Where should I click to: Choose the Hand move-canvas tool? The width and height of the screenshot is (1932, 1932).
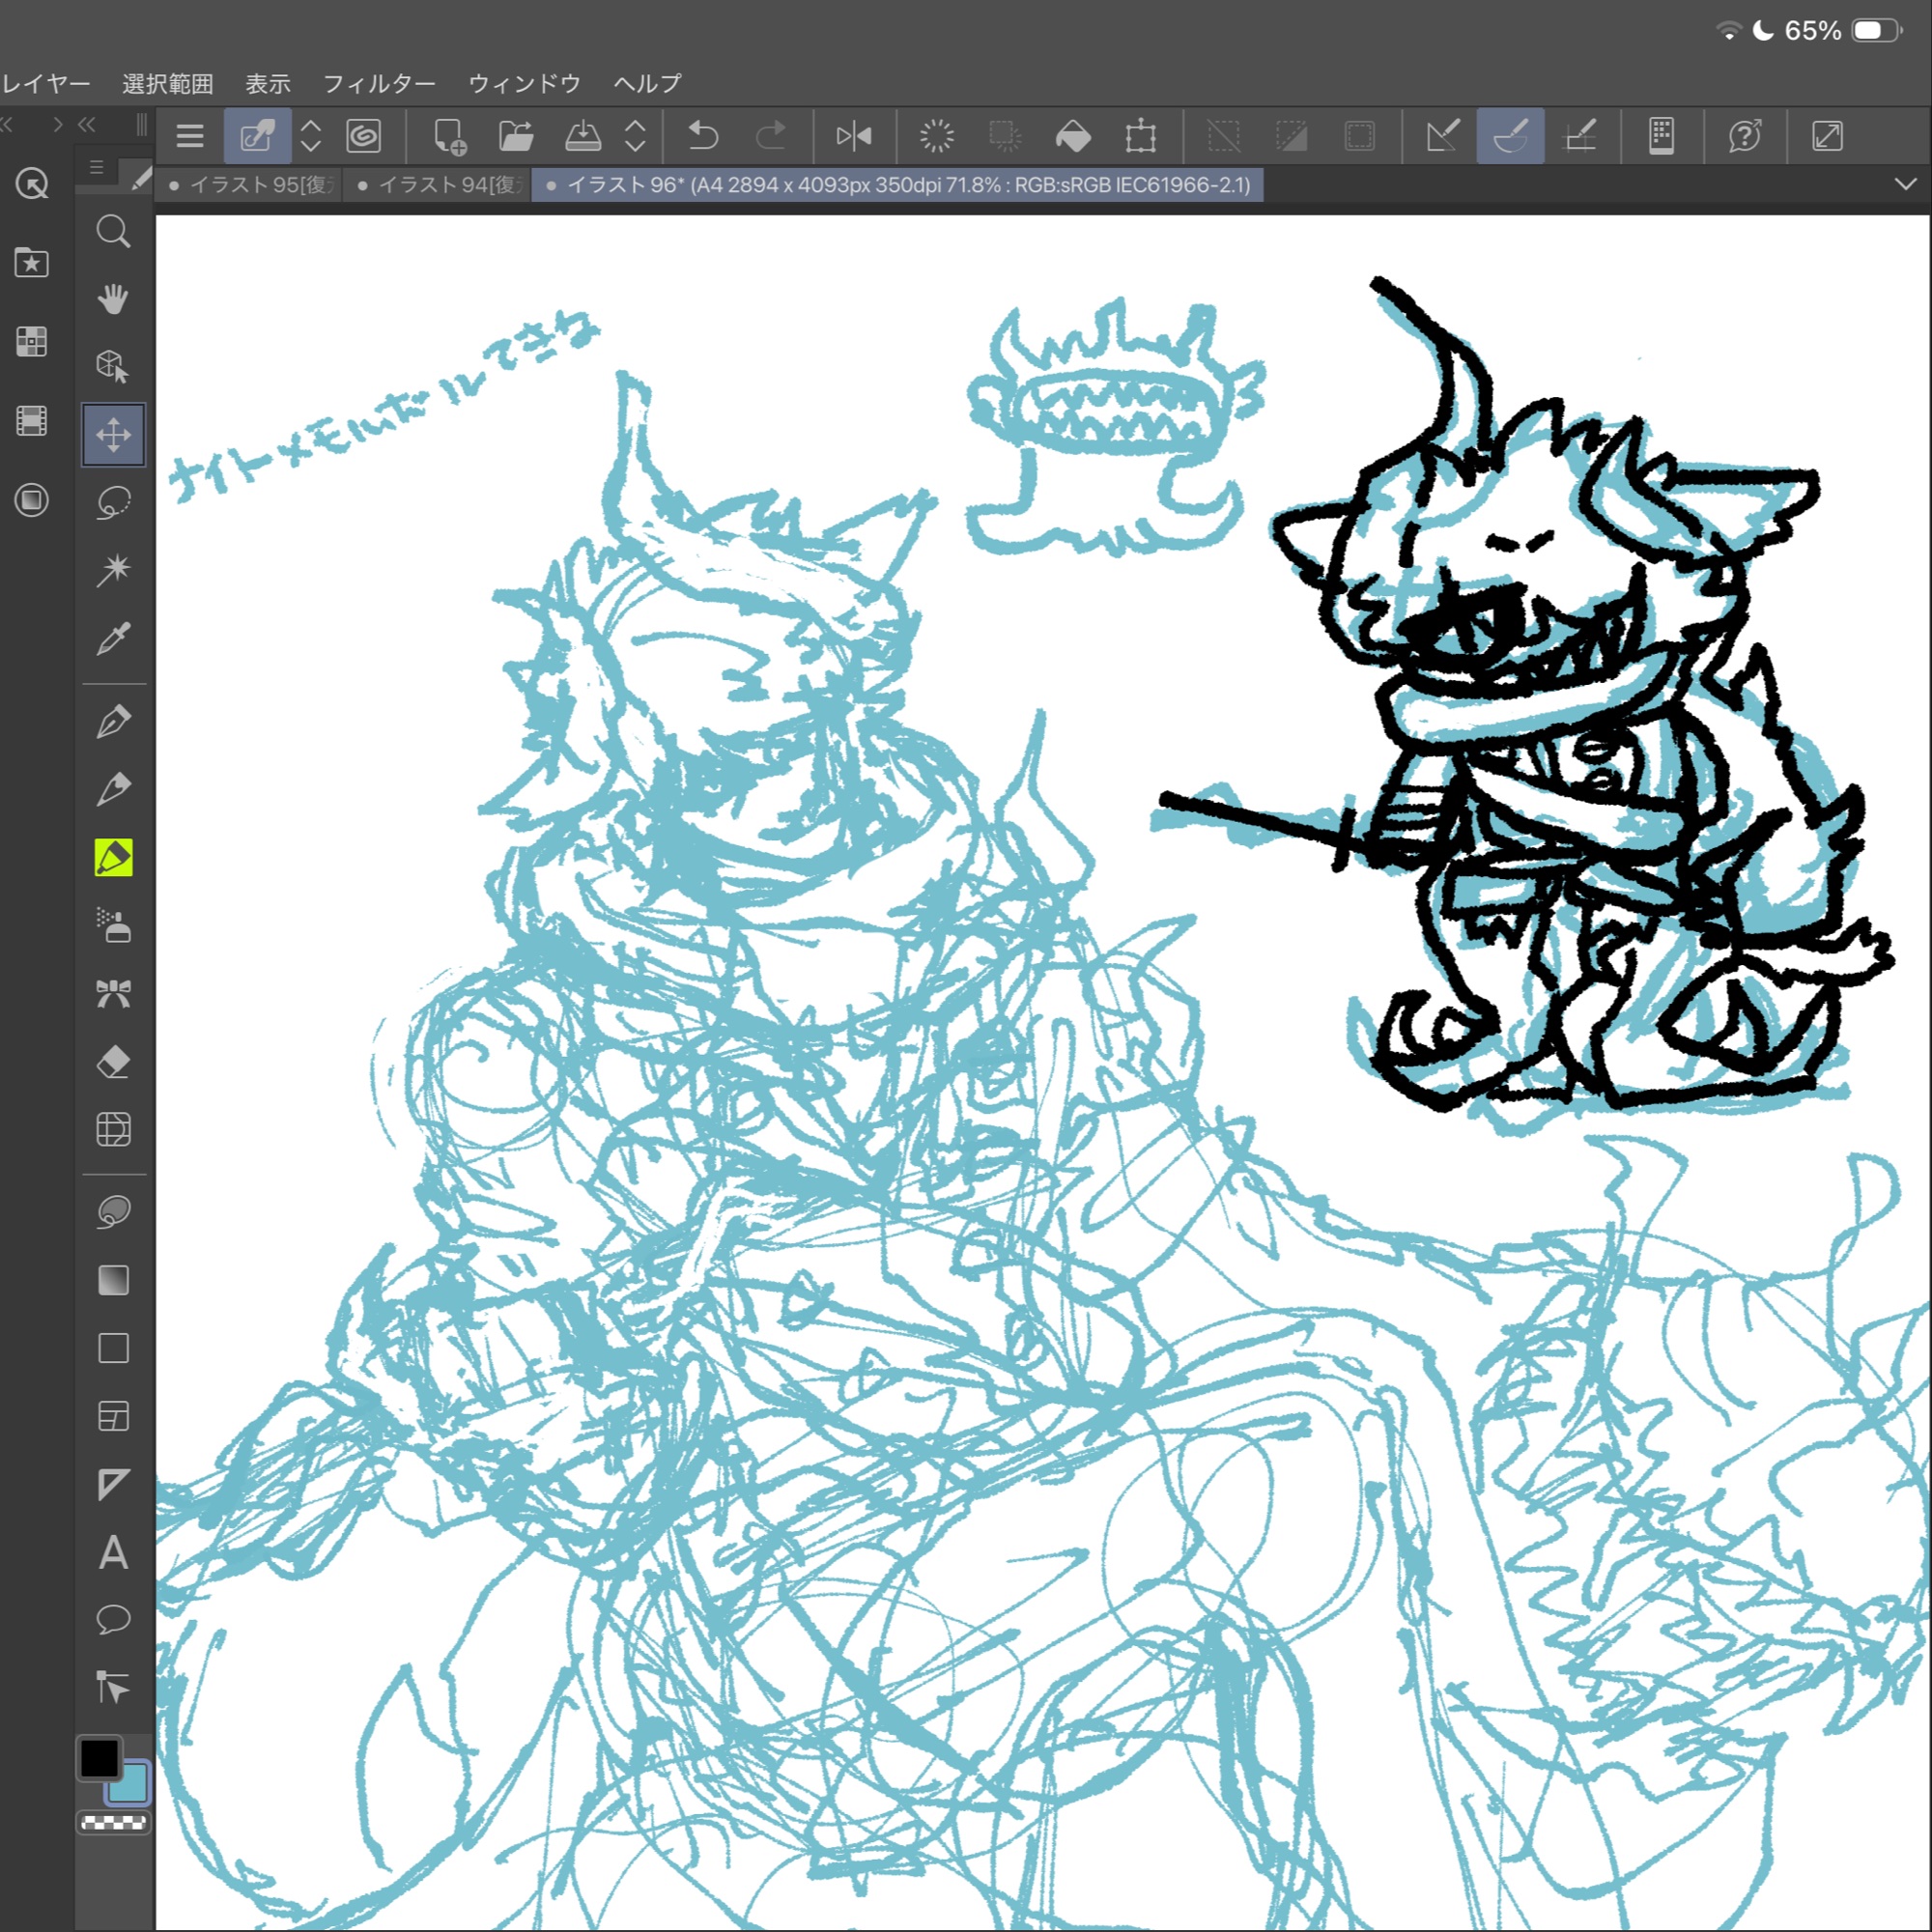(113, 299)
